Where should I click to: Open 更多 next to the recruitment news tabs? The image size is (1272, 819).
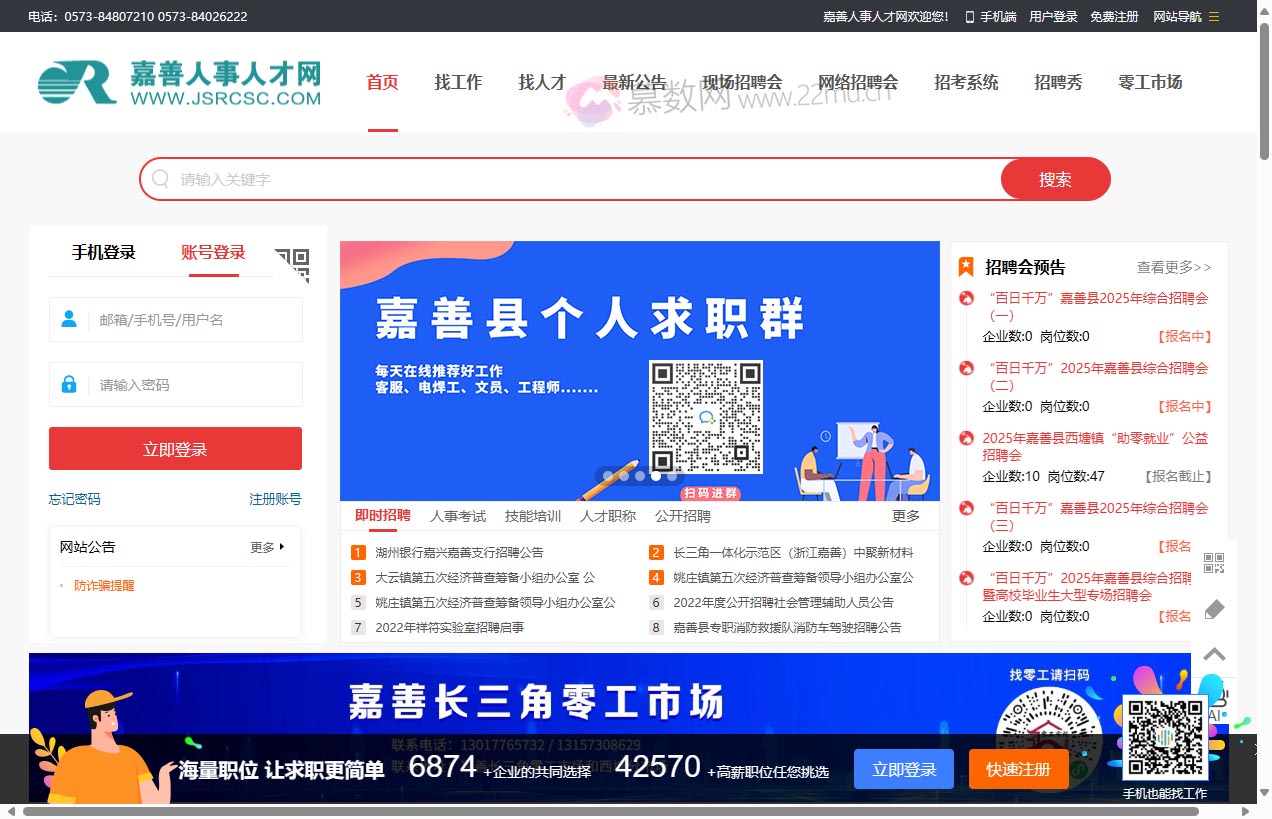point(904,515)
